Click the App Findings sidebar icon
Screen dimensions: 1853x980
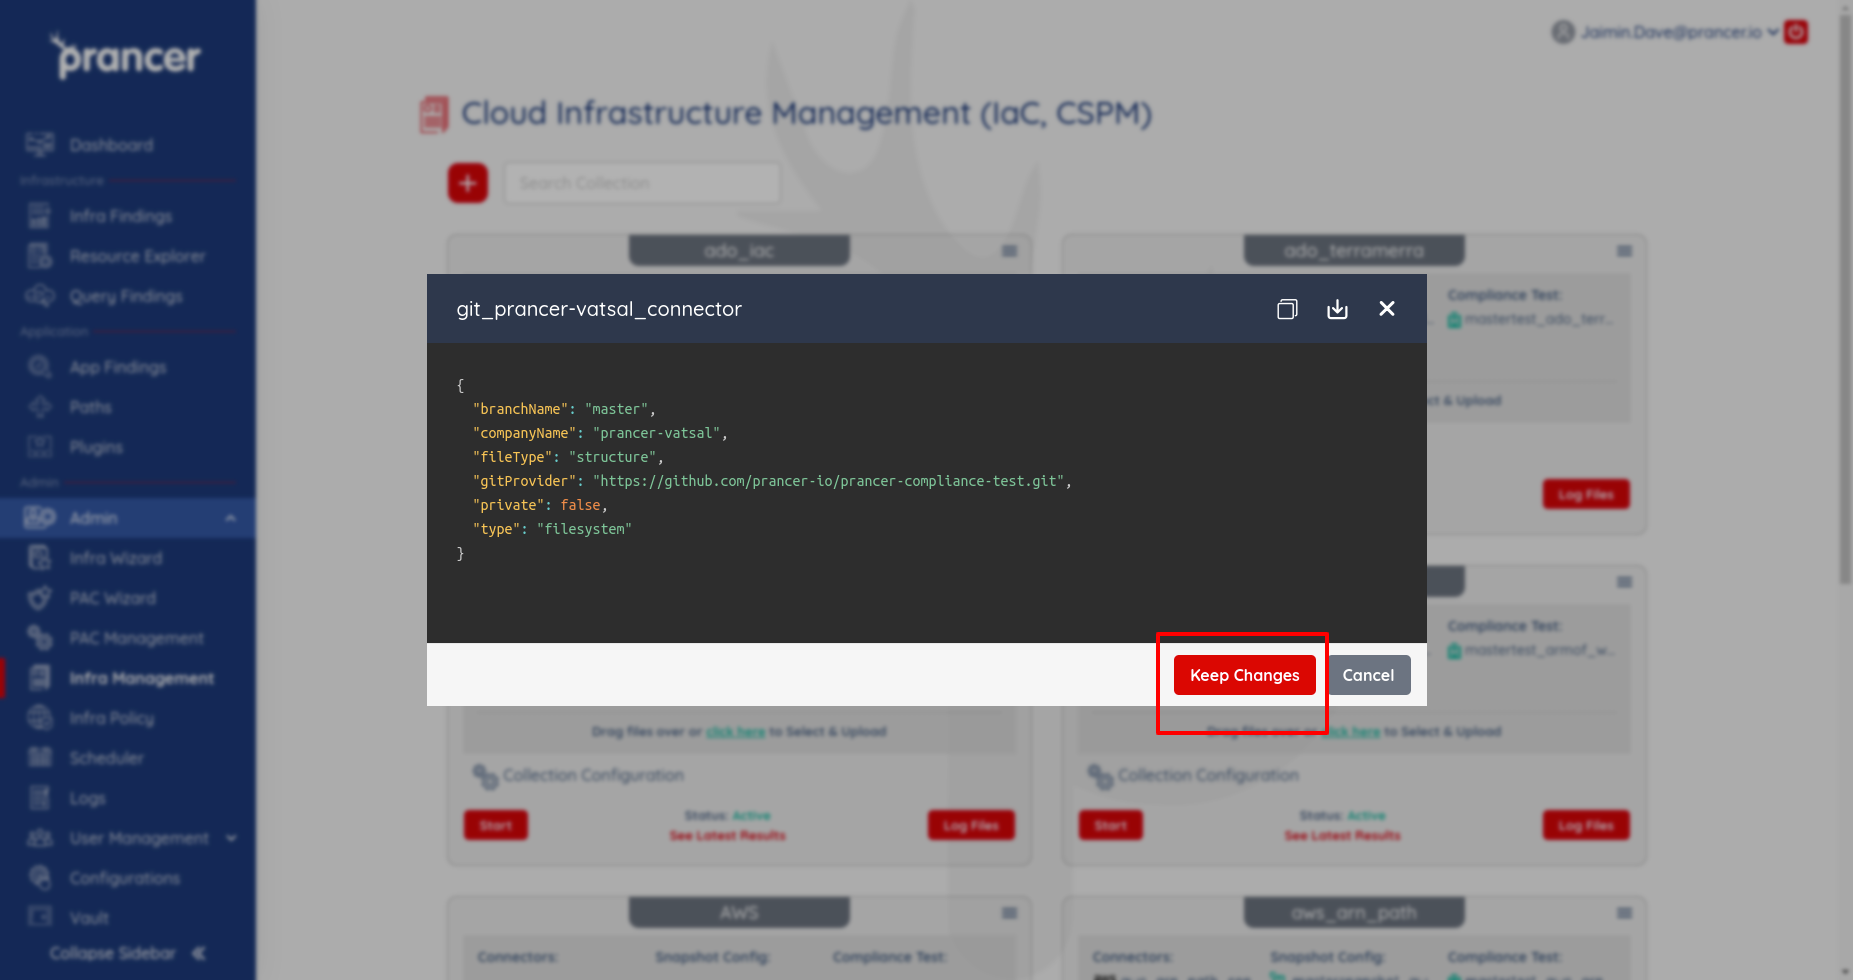(40, 367)
